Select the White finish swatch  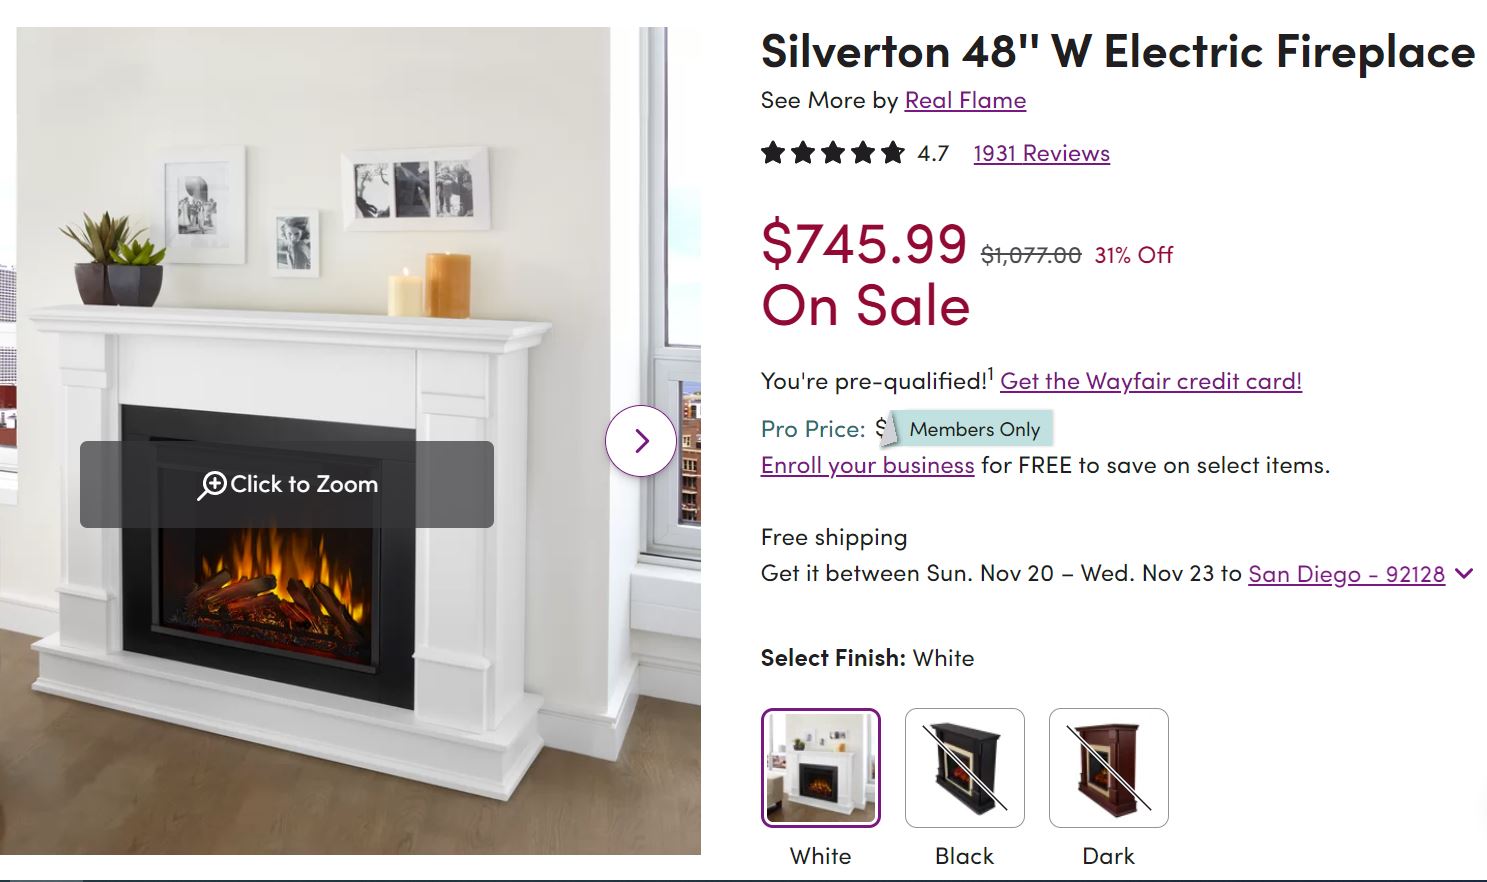pyautogui.click(x=821, y=768)
